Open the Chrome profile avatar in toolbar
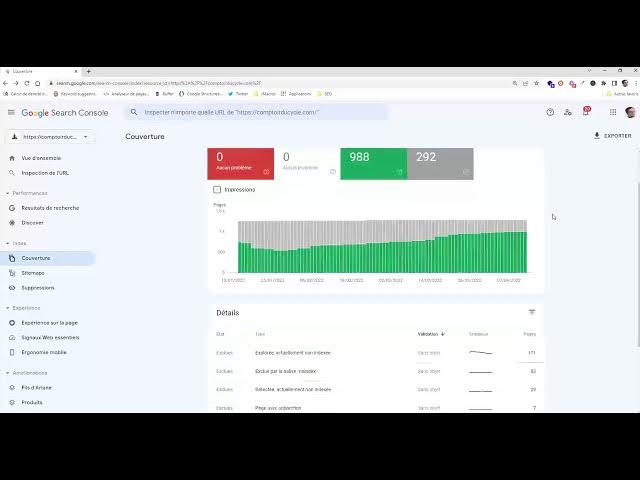This screenshot has height=480, width=640. pyautogui.click(x=625, y=83)
